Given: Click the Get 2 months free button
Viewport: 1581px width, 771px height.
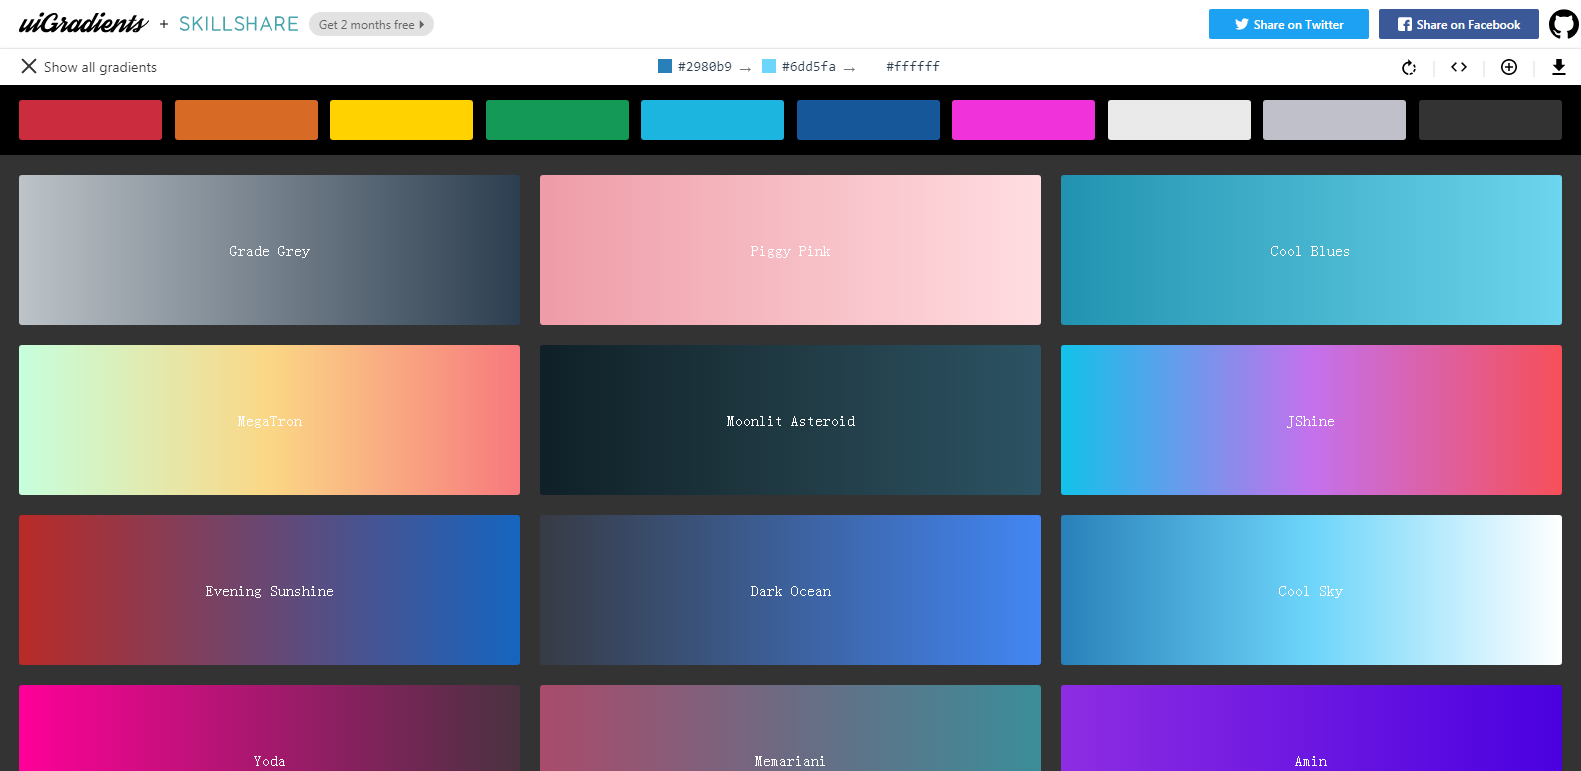Looking at the screenshot, I should [x=371, y=24].
